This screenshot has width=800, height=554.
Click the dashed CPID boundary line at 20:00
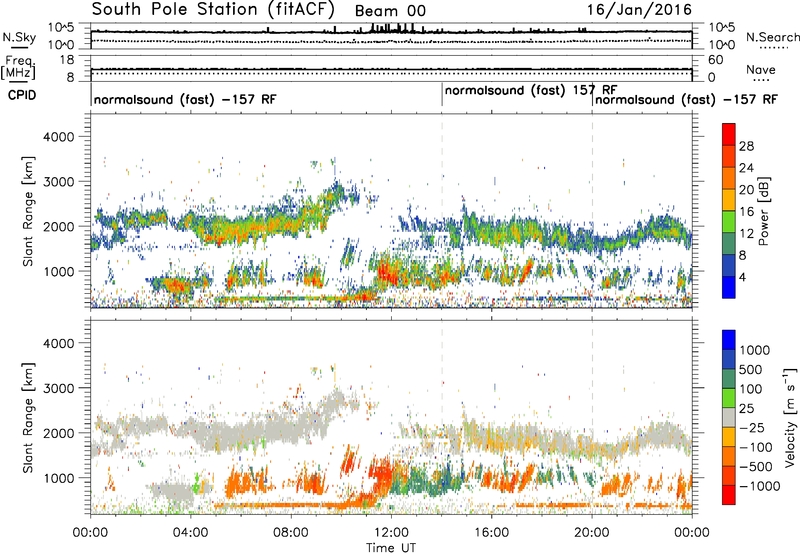click(592, 211)
